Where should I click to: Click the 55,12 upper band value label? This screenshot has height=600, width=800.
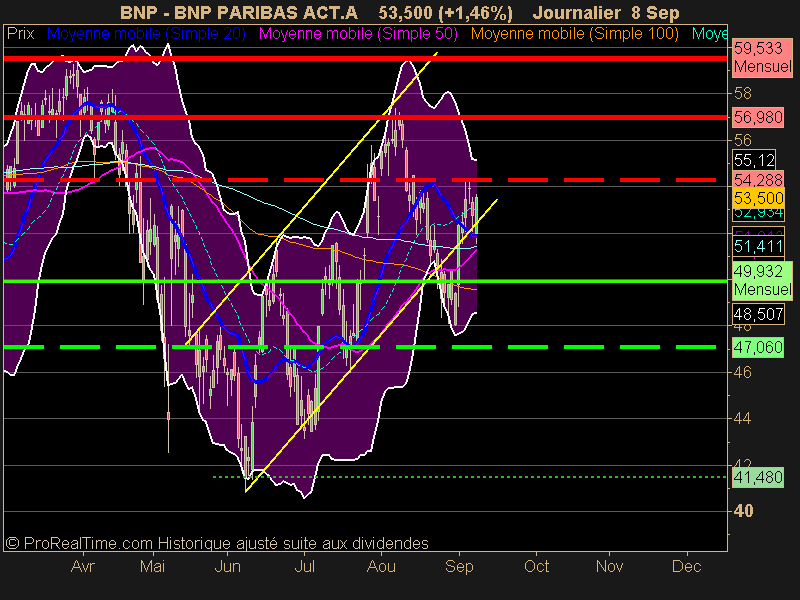pos(754,160)
